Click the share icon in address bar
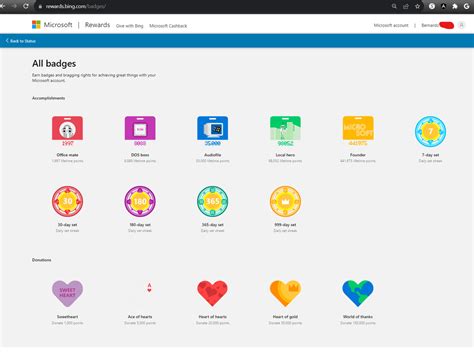 click(x=406, y=6)
